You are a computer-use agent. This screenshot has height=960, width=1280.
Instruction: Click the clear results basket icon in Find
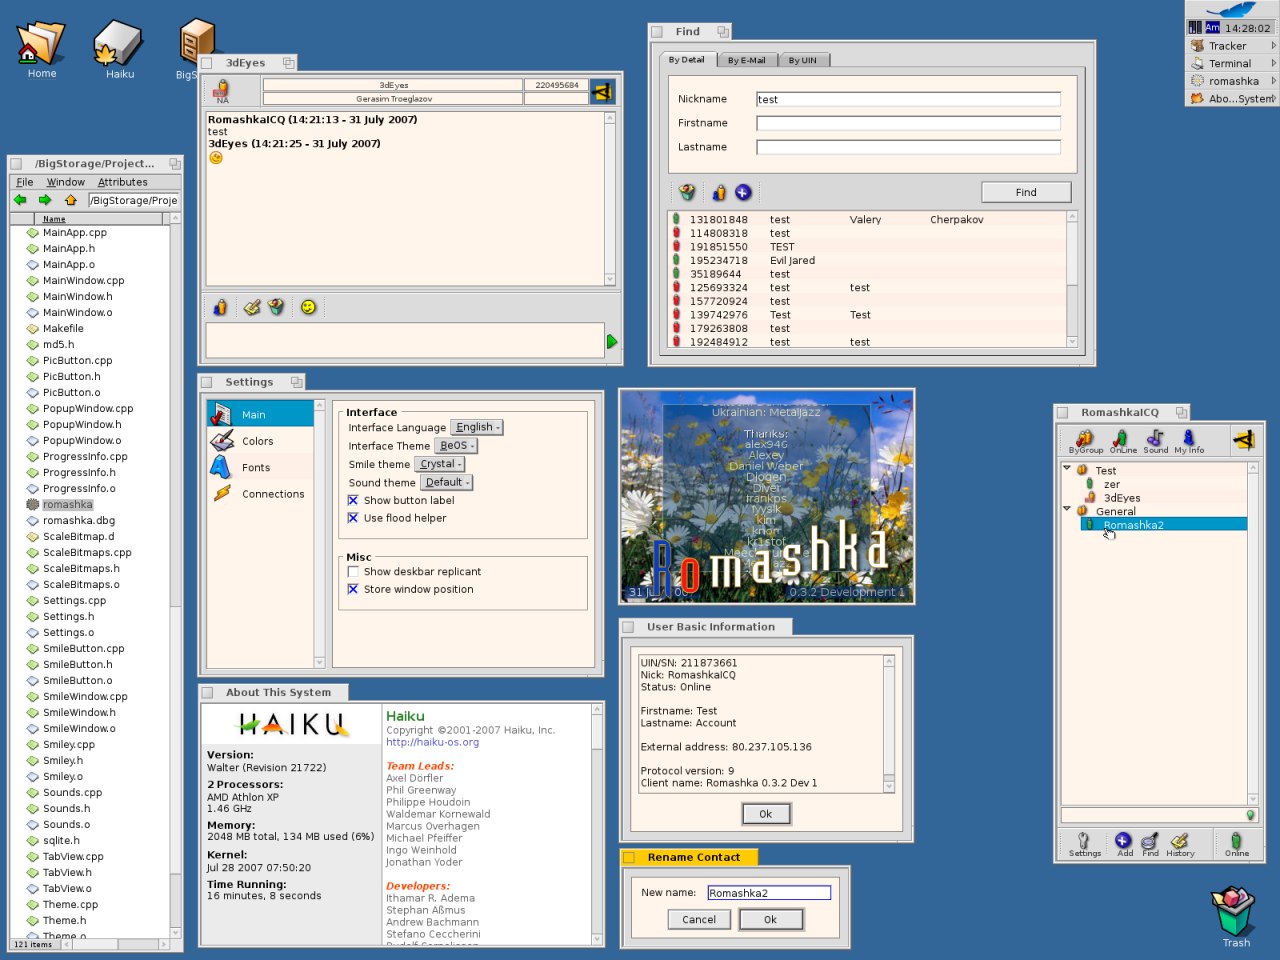(x=687, y=192)
